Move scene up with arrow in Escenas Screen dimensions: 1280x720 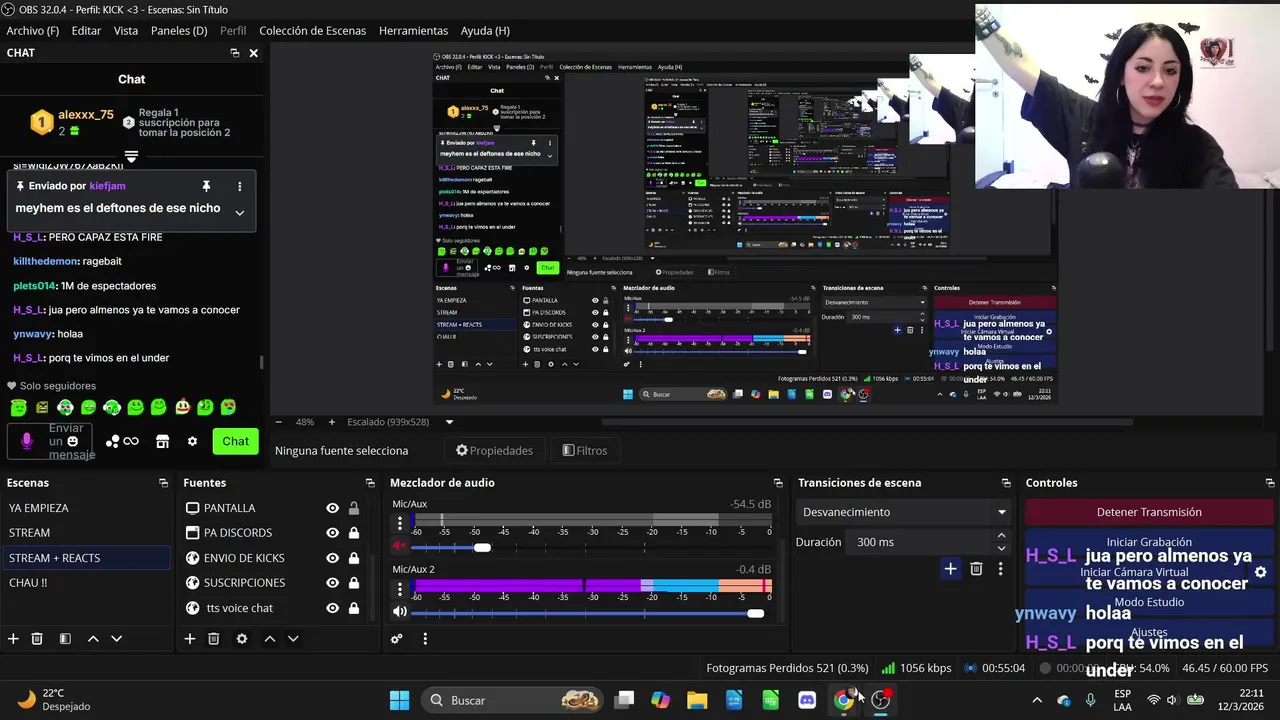coord(93,639)
